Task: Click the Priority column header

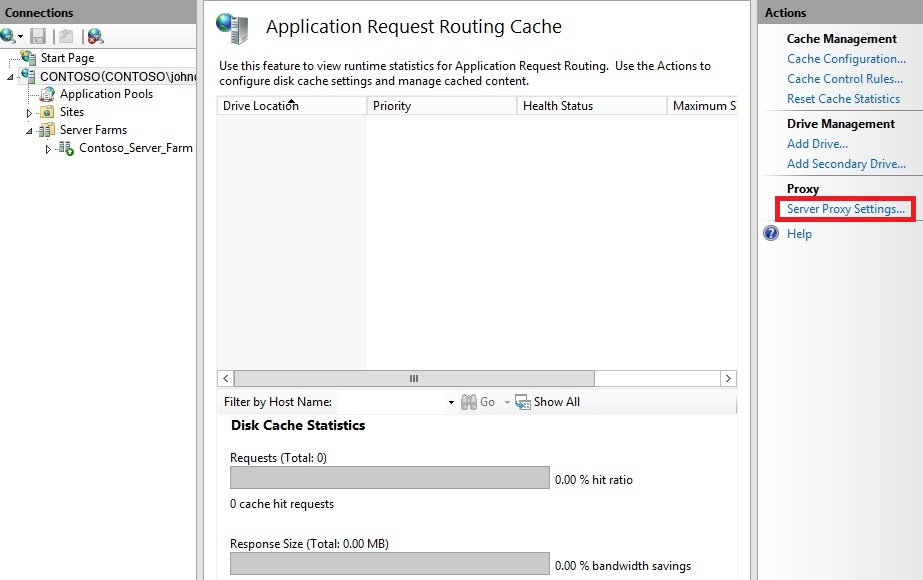Action: point(391,105)
